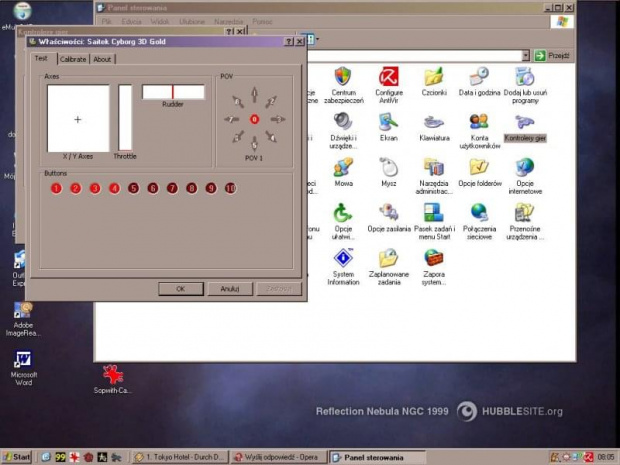The height and width of the screenshot is (465, 620).
Task: Open Centrum zabezpieczeń in Control Panel
Action: tap(343, 78)
